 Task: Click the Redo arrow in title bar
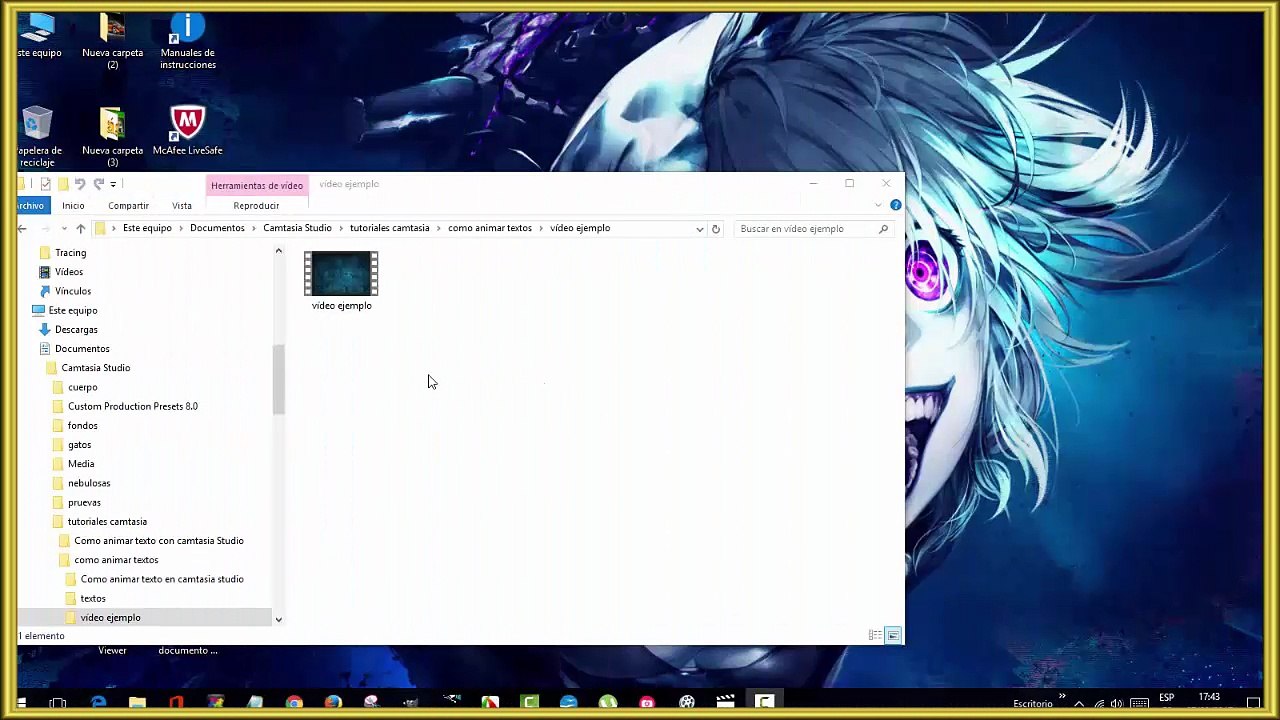click(x=98, y=184)
